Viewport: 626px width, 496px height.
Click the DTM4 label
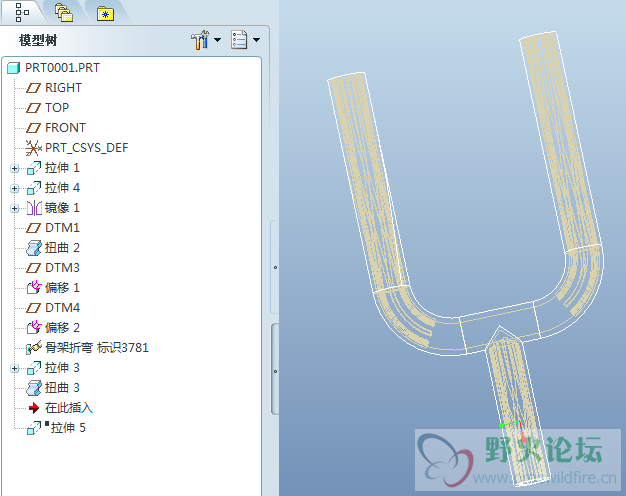[x=62, y=308]
